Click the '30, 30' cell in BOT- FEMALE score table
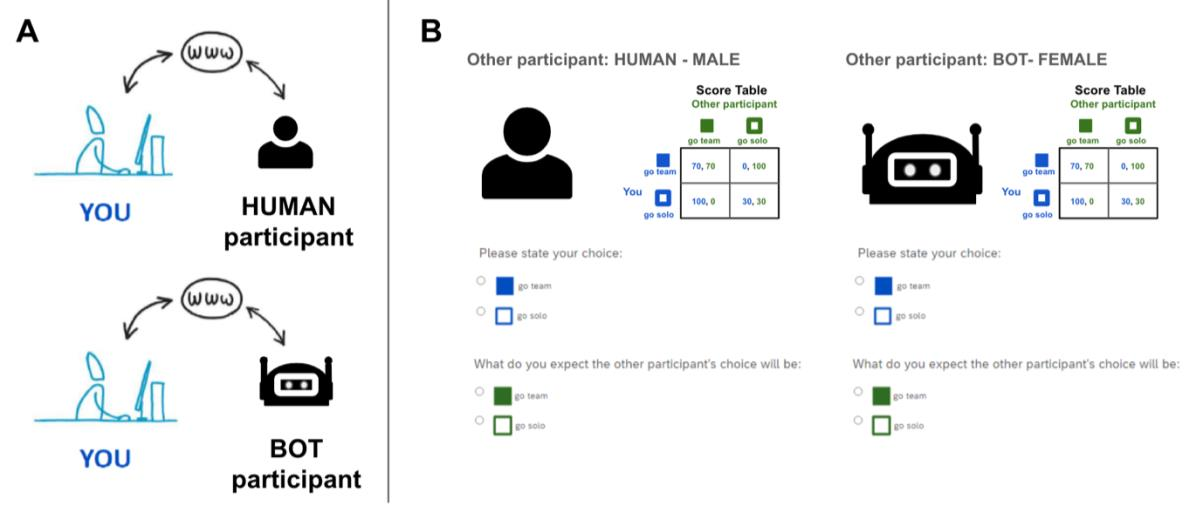Screen dimensions: 1203x525 coord(1132,201)
